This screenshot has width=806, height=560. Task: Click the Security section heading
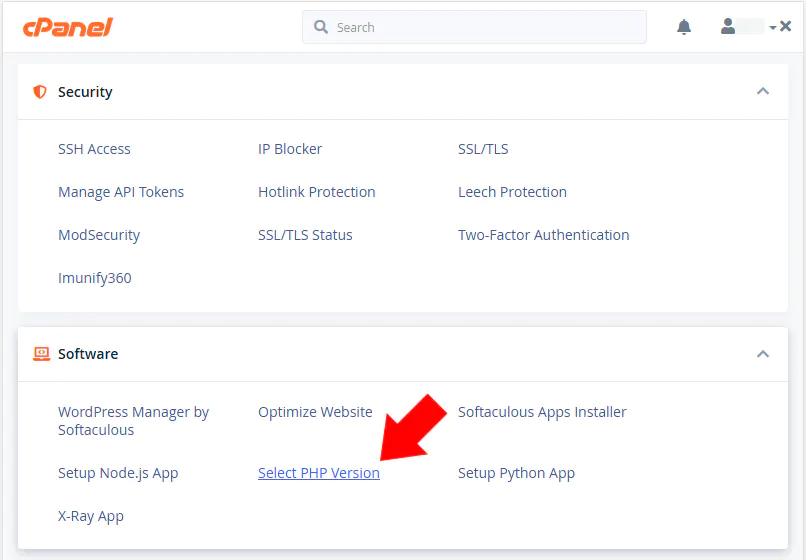[x=85, y=92]
